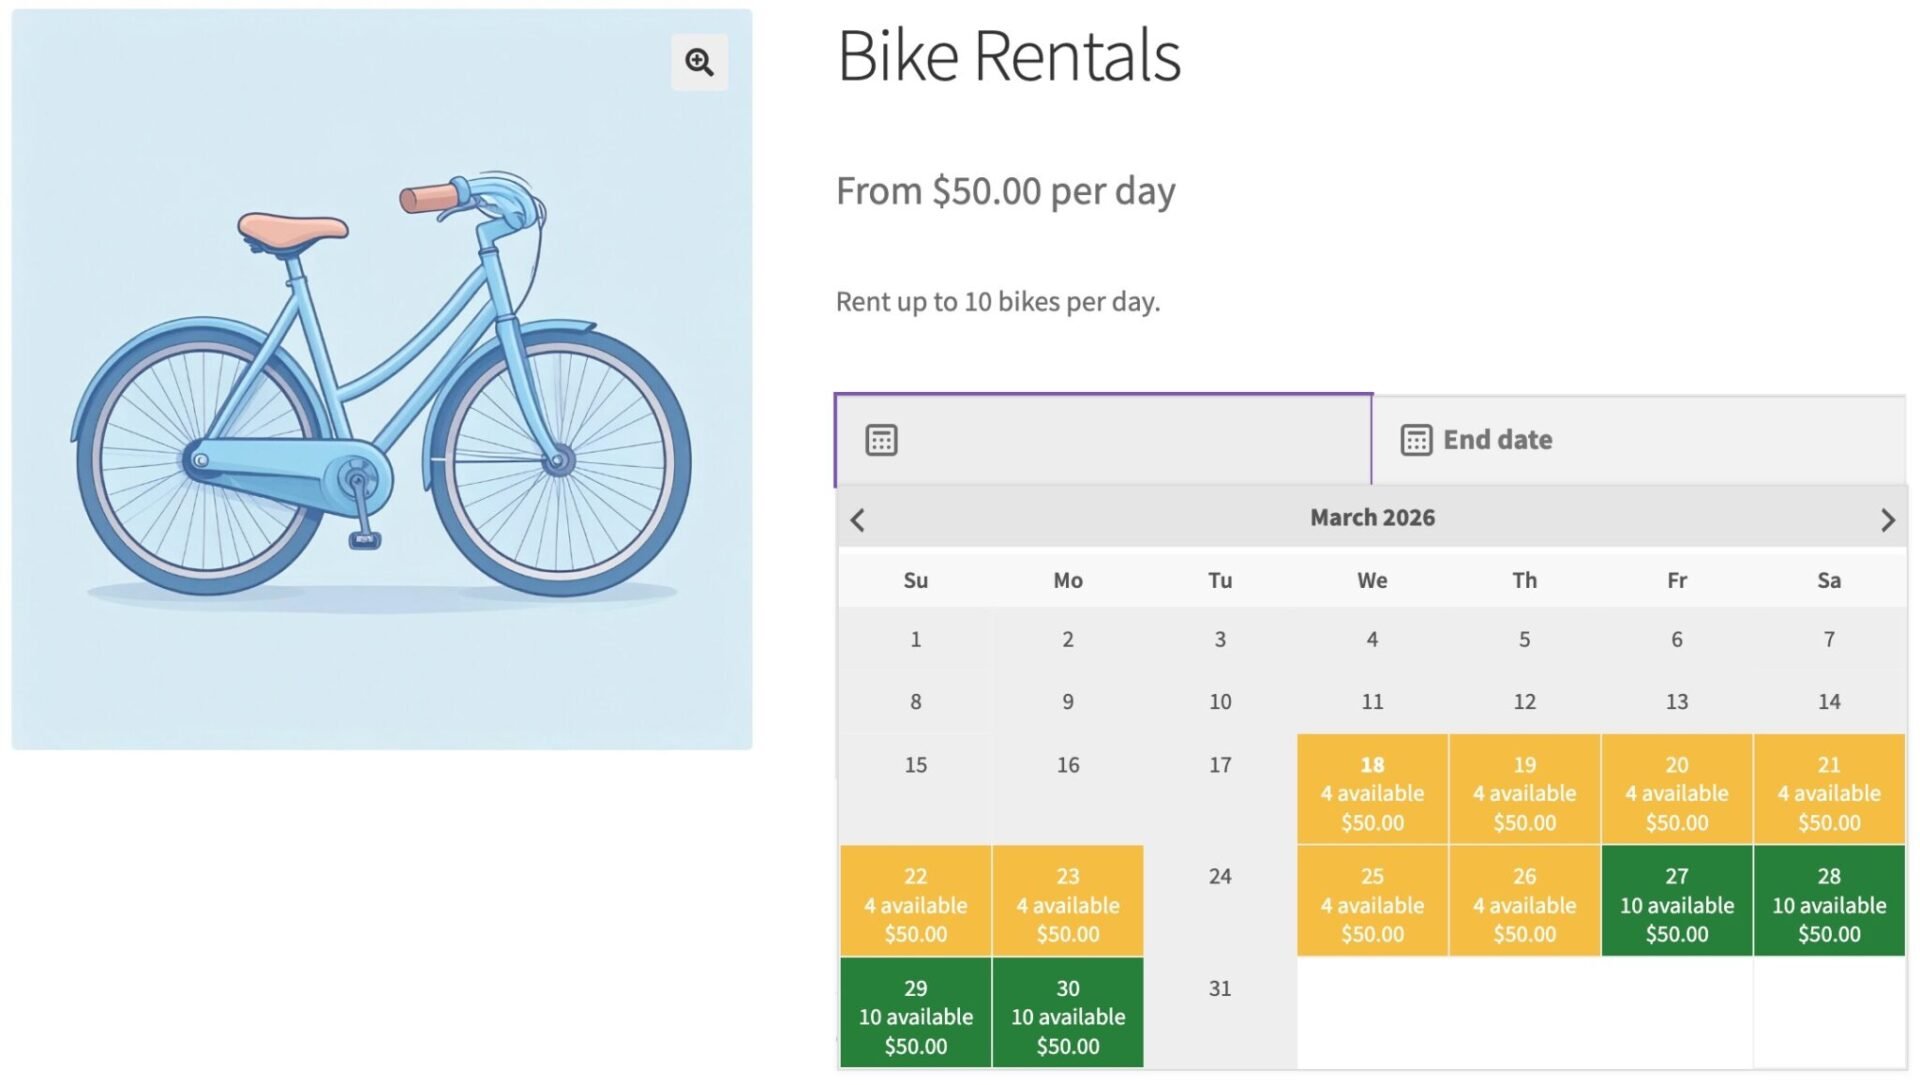Pick March 27 showing 10 available
The height and width of the screenshot is (1085, 1920).
(x=1676, y=902)
